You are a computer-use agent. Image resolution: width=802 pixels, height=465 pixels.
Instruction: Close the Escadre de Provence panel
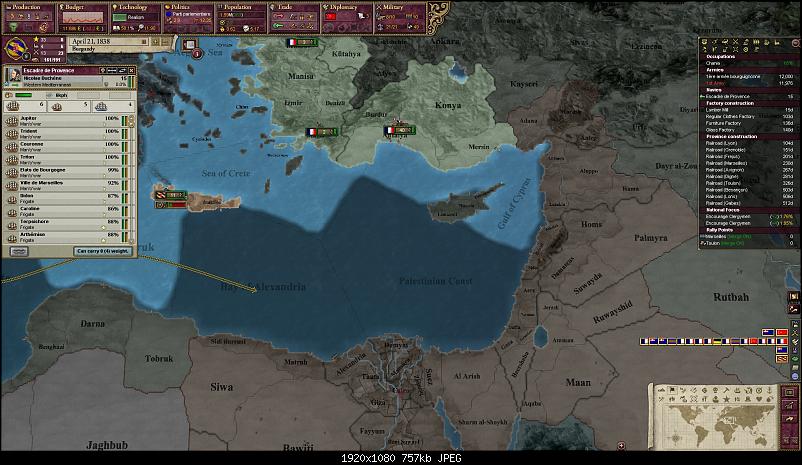(x=131, y=70)
